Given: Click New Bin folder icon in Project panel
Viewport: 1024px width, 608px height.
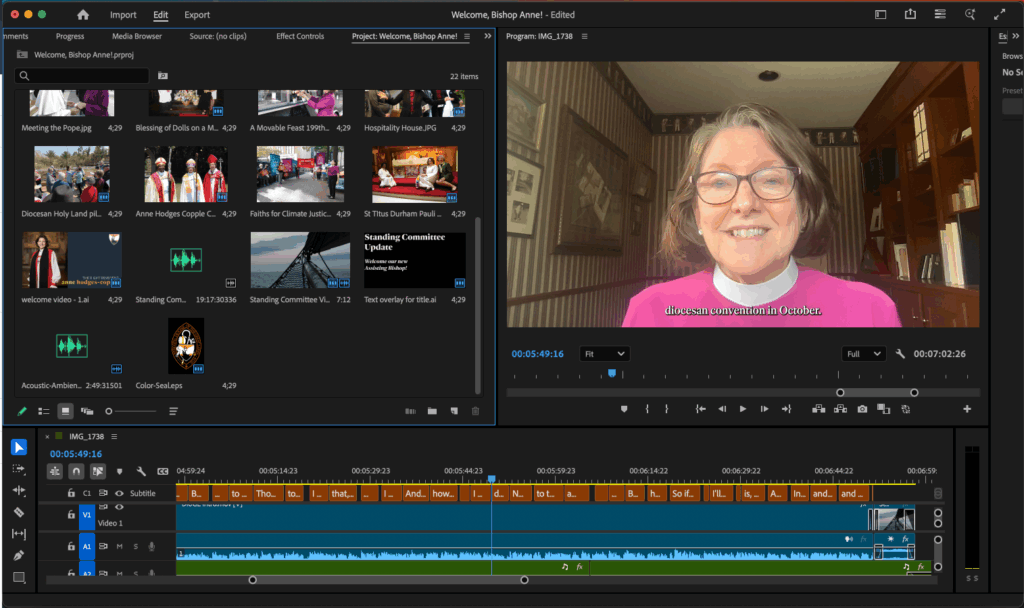Looking at the screenshot, I should tap(432, 411).
